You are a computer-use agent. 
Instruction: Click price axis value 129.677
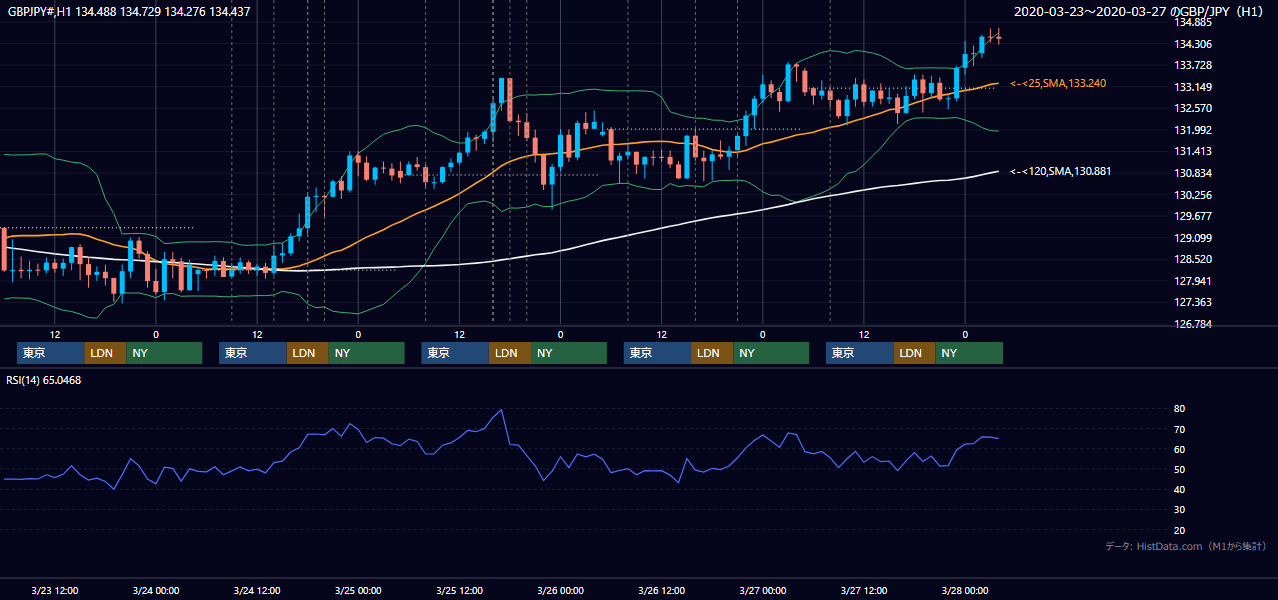1193,216
